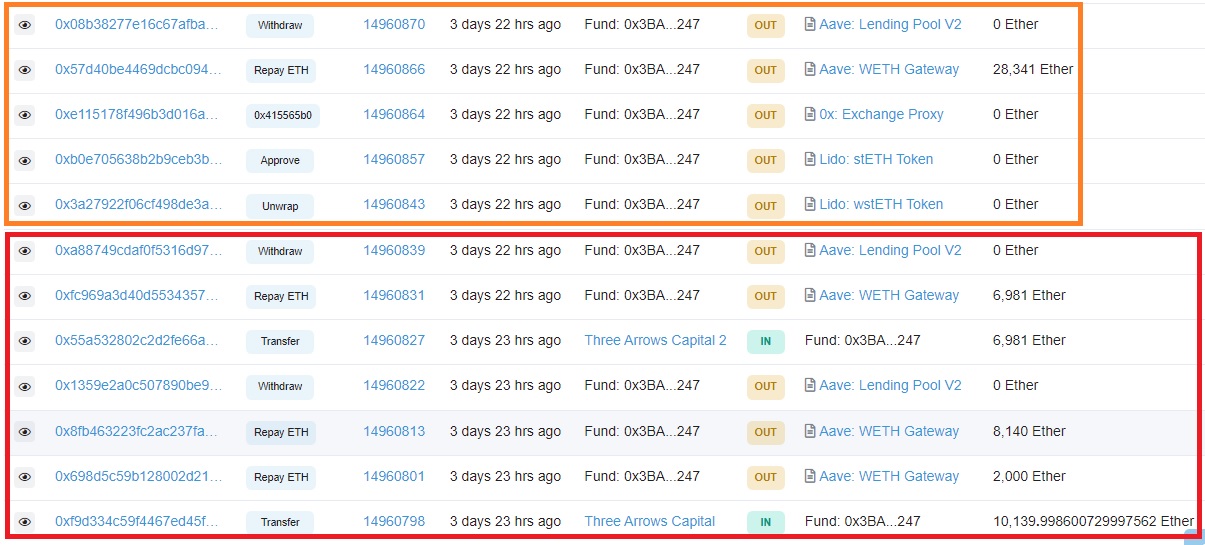Image resolution: width=1205 pixels, height=545 pixels.
Task: Open quick view eye for 0xb0e705638b2b9ceb3b
Action: coord(25,160)
